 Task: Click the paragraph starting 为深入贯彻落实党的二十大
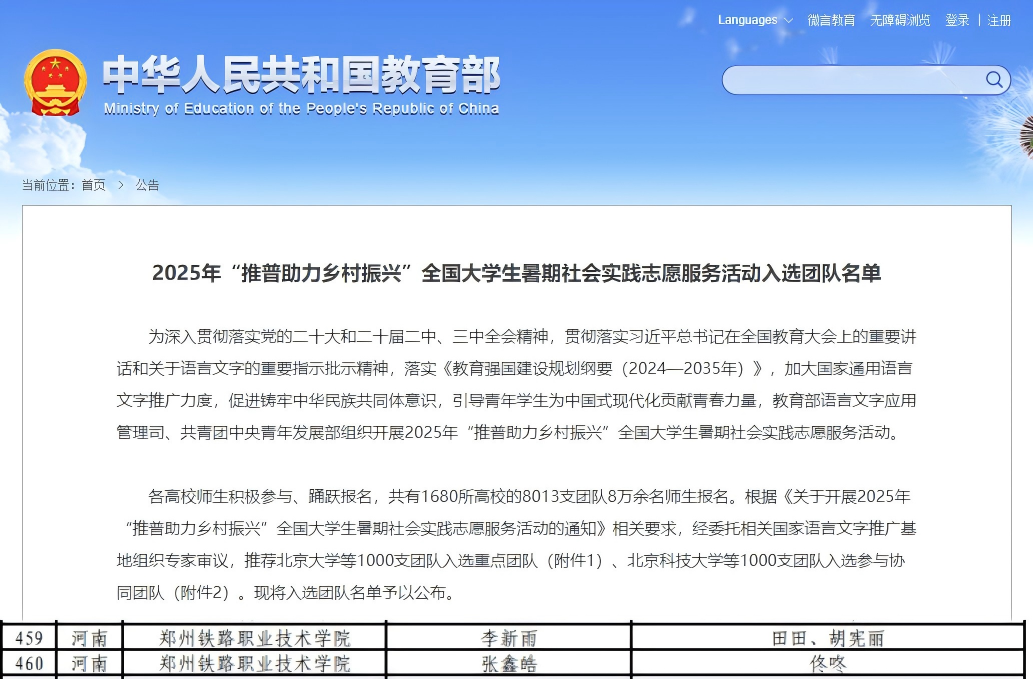pyautogui.click(x=516, y=385)
